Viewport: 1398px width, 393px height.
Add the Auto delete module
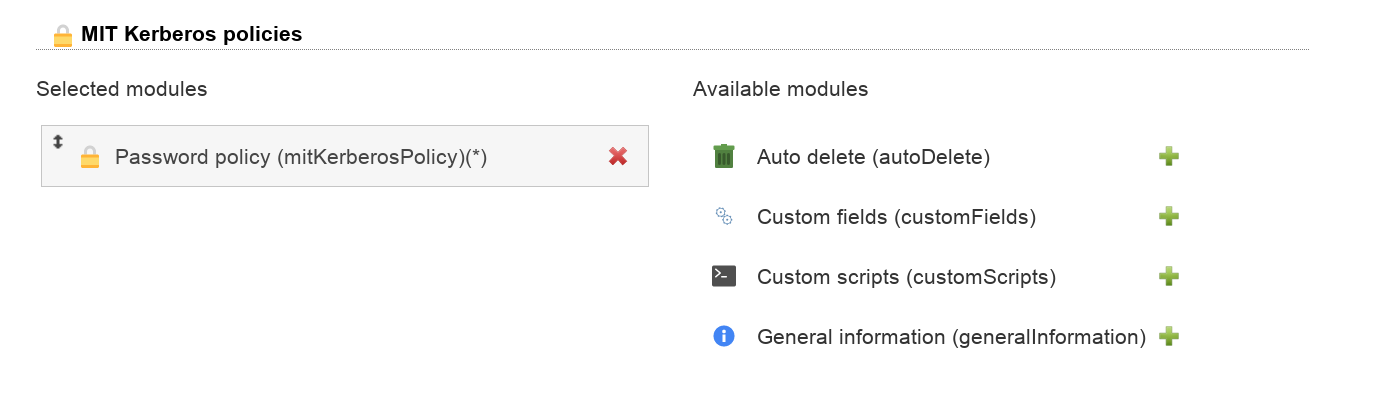tap(1168, 157)
